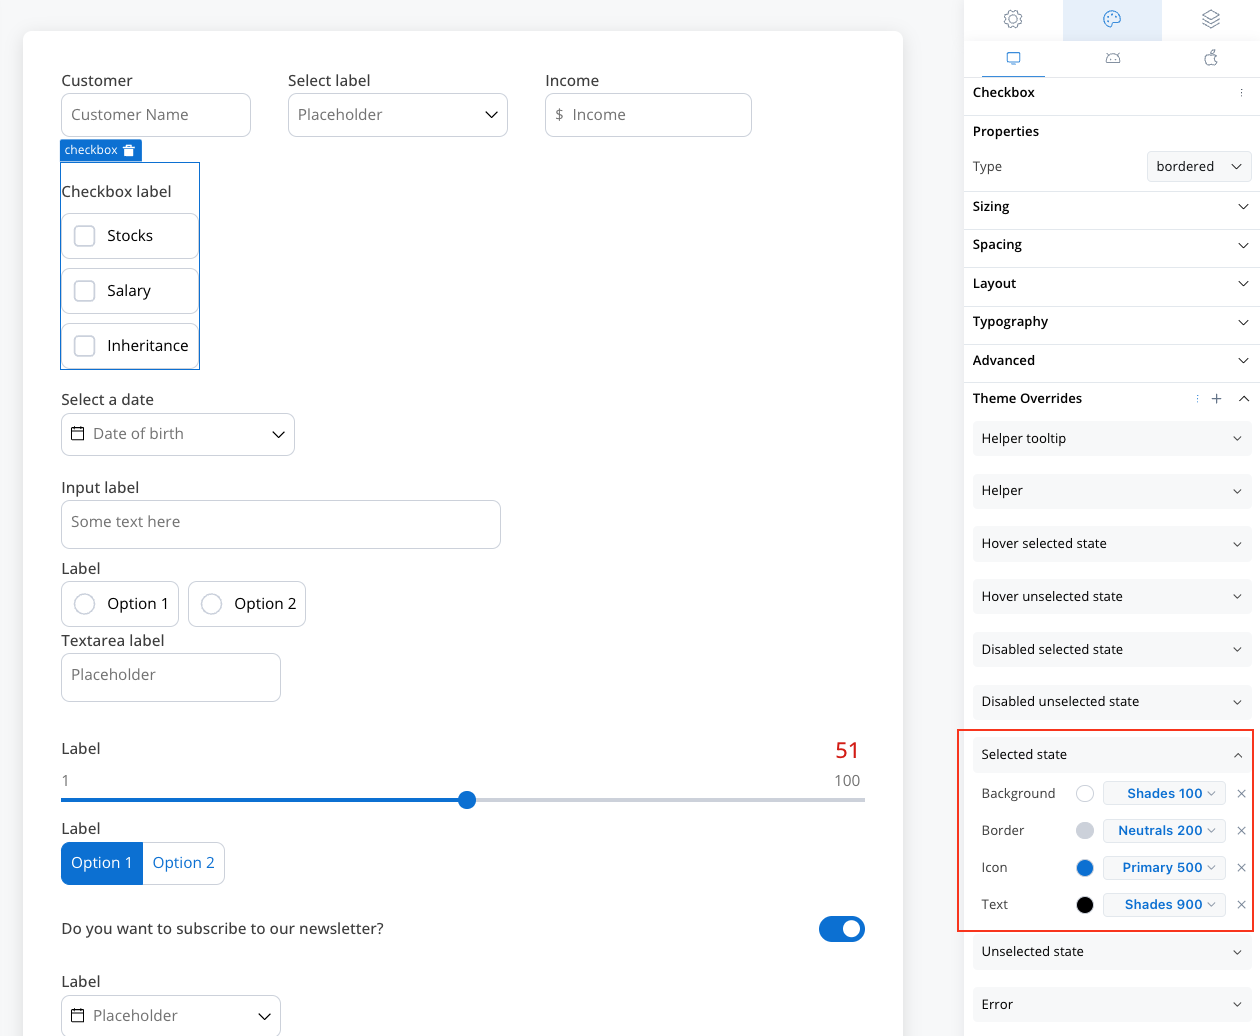Expand Spacing section
This screenshot has width=1260, height=1036.
coord(1112,245)
